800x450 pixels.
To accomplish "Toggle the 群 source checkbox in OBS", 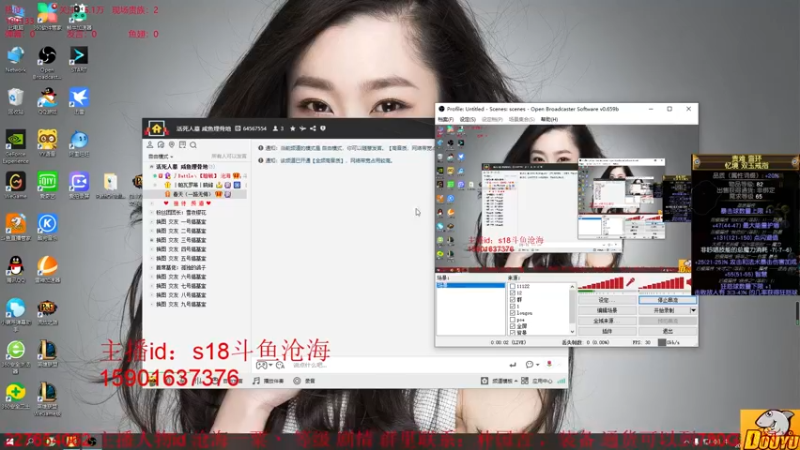I will point(512,299).
